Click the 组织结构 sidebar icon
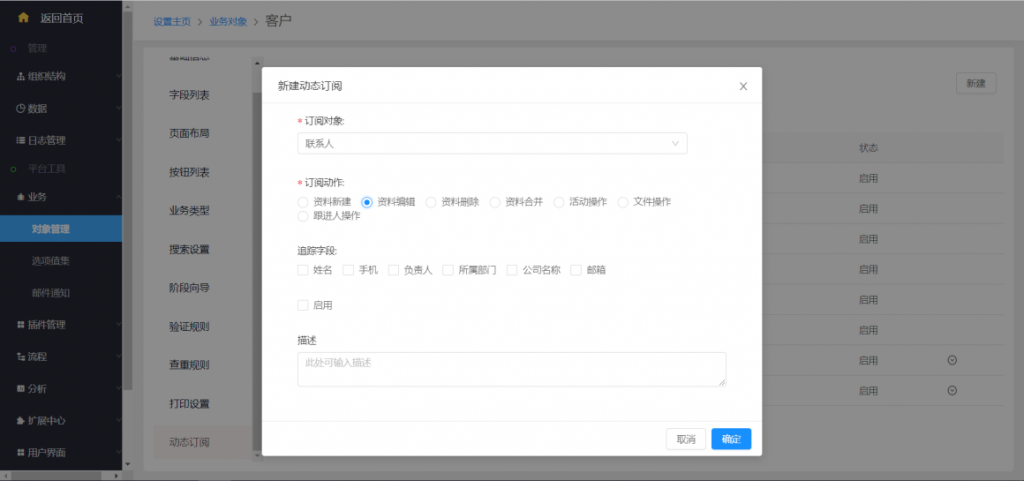This screenshot has height=481, width=1024. coord(21,76)
